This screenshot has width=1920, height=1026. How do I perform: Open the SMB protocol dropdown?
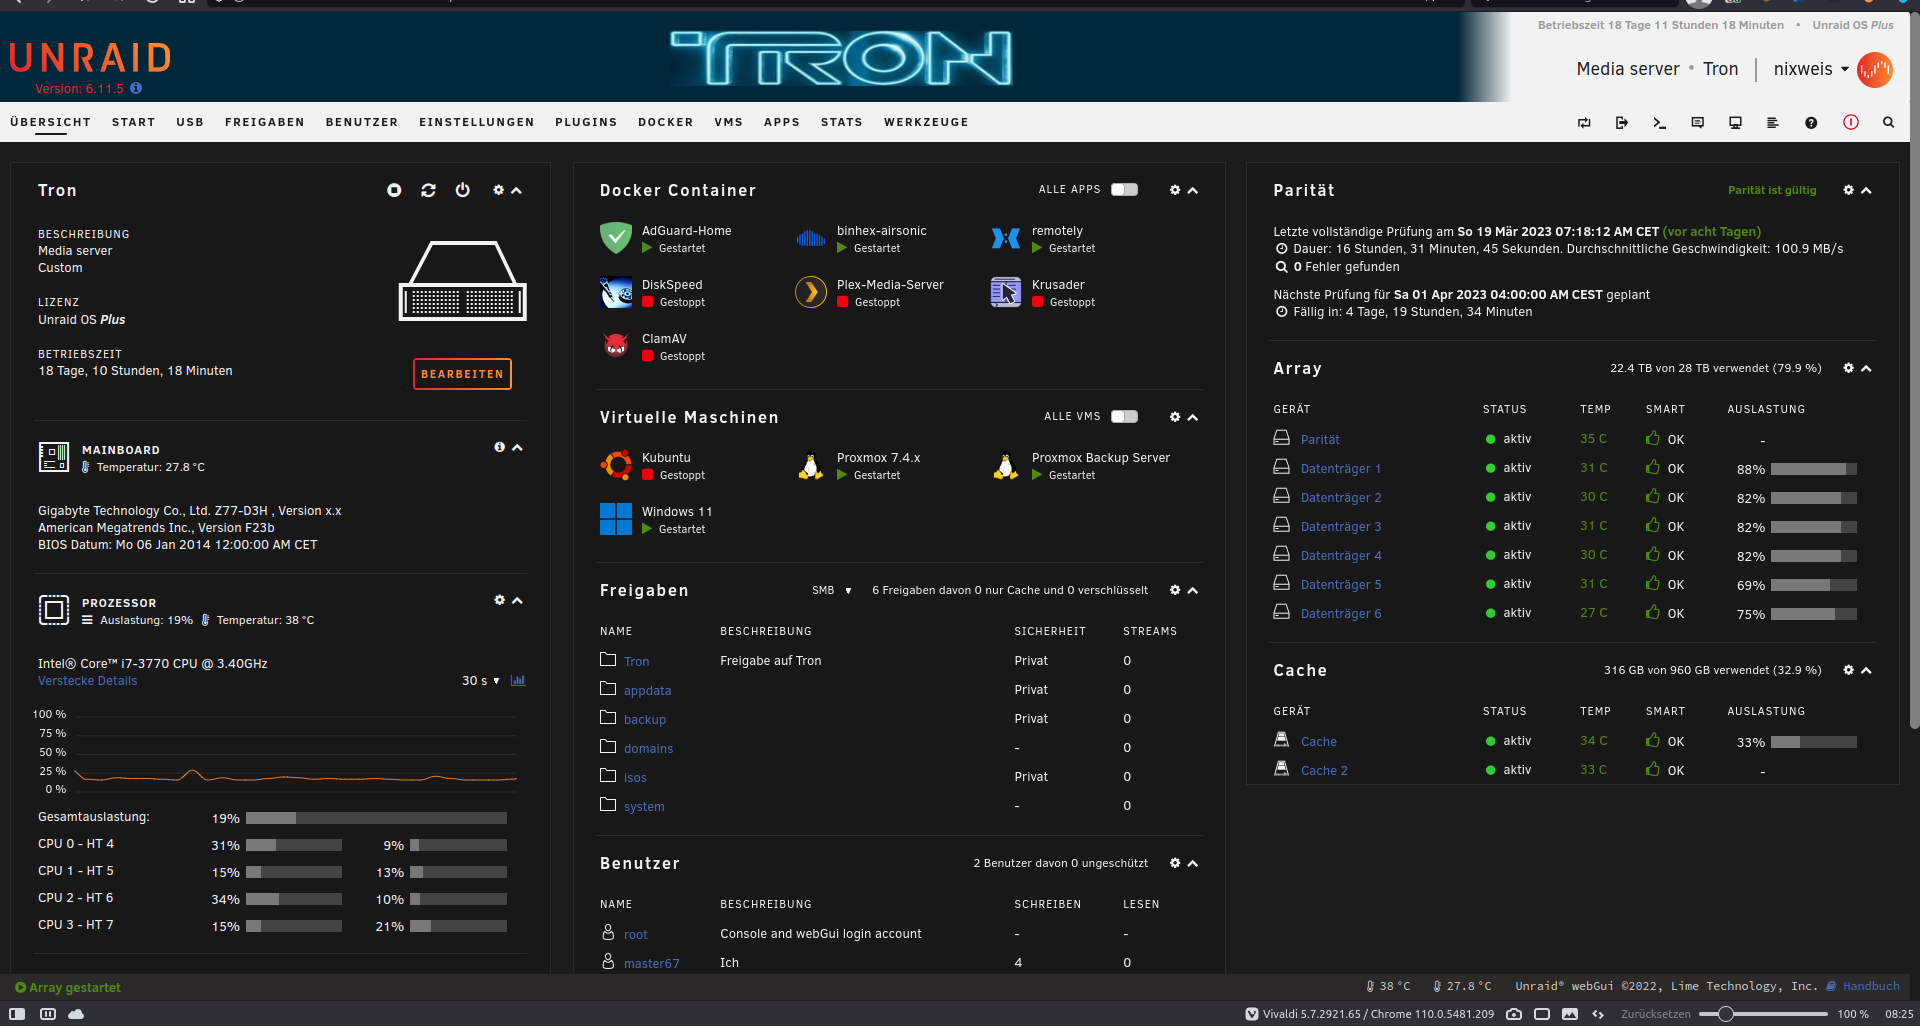[832, 590]
